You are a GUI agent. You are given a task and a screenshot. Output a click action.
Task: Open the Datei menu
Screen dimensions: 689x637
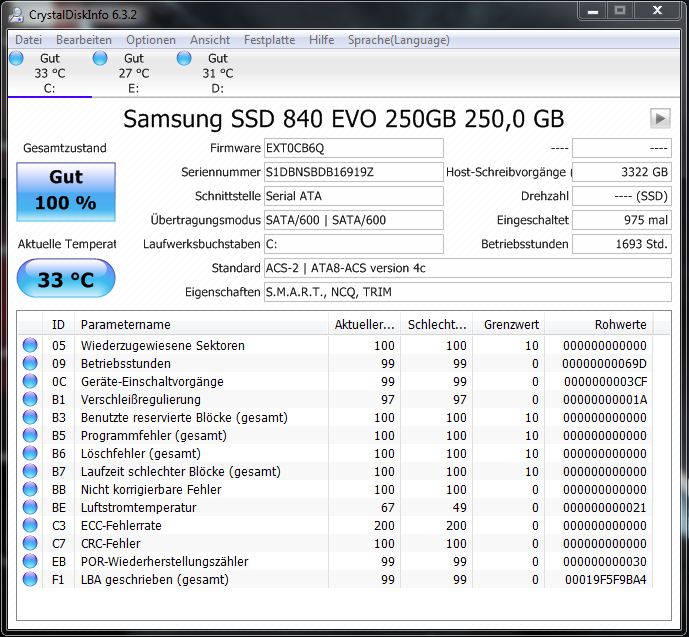29,40
